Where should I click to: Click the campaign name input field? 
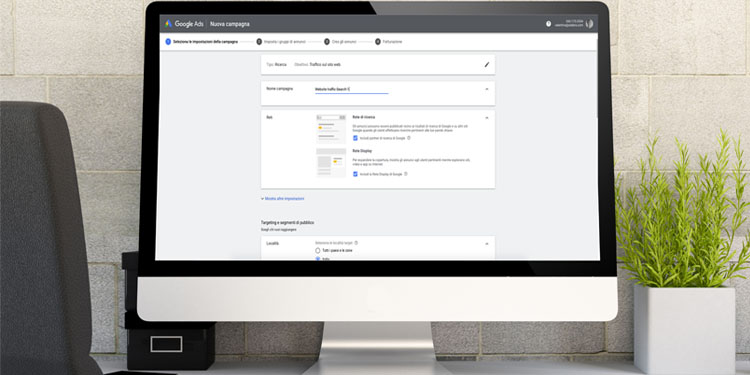(352, 89)
